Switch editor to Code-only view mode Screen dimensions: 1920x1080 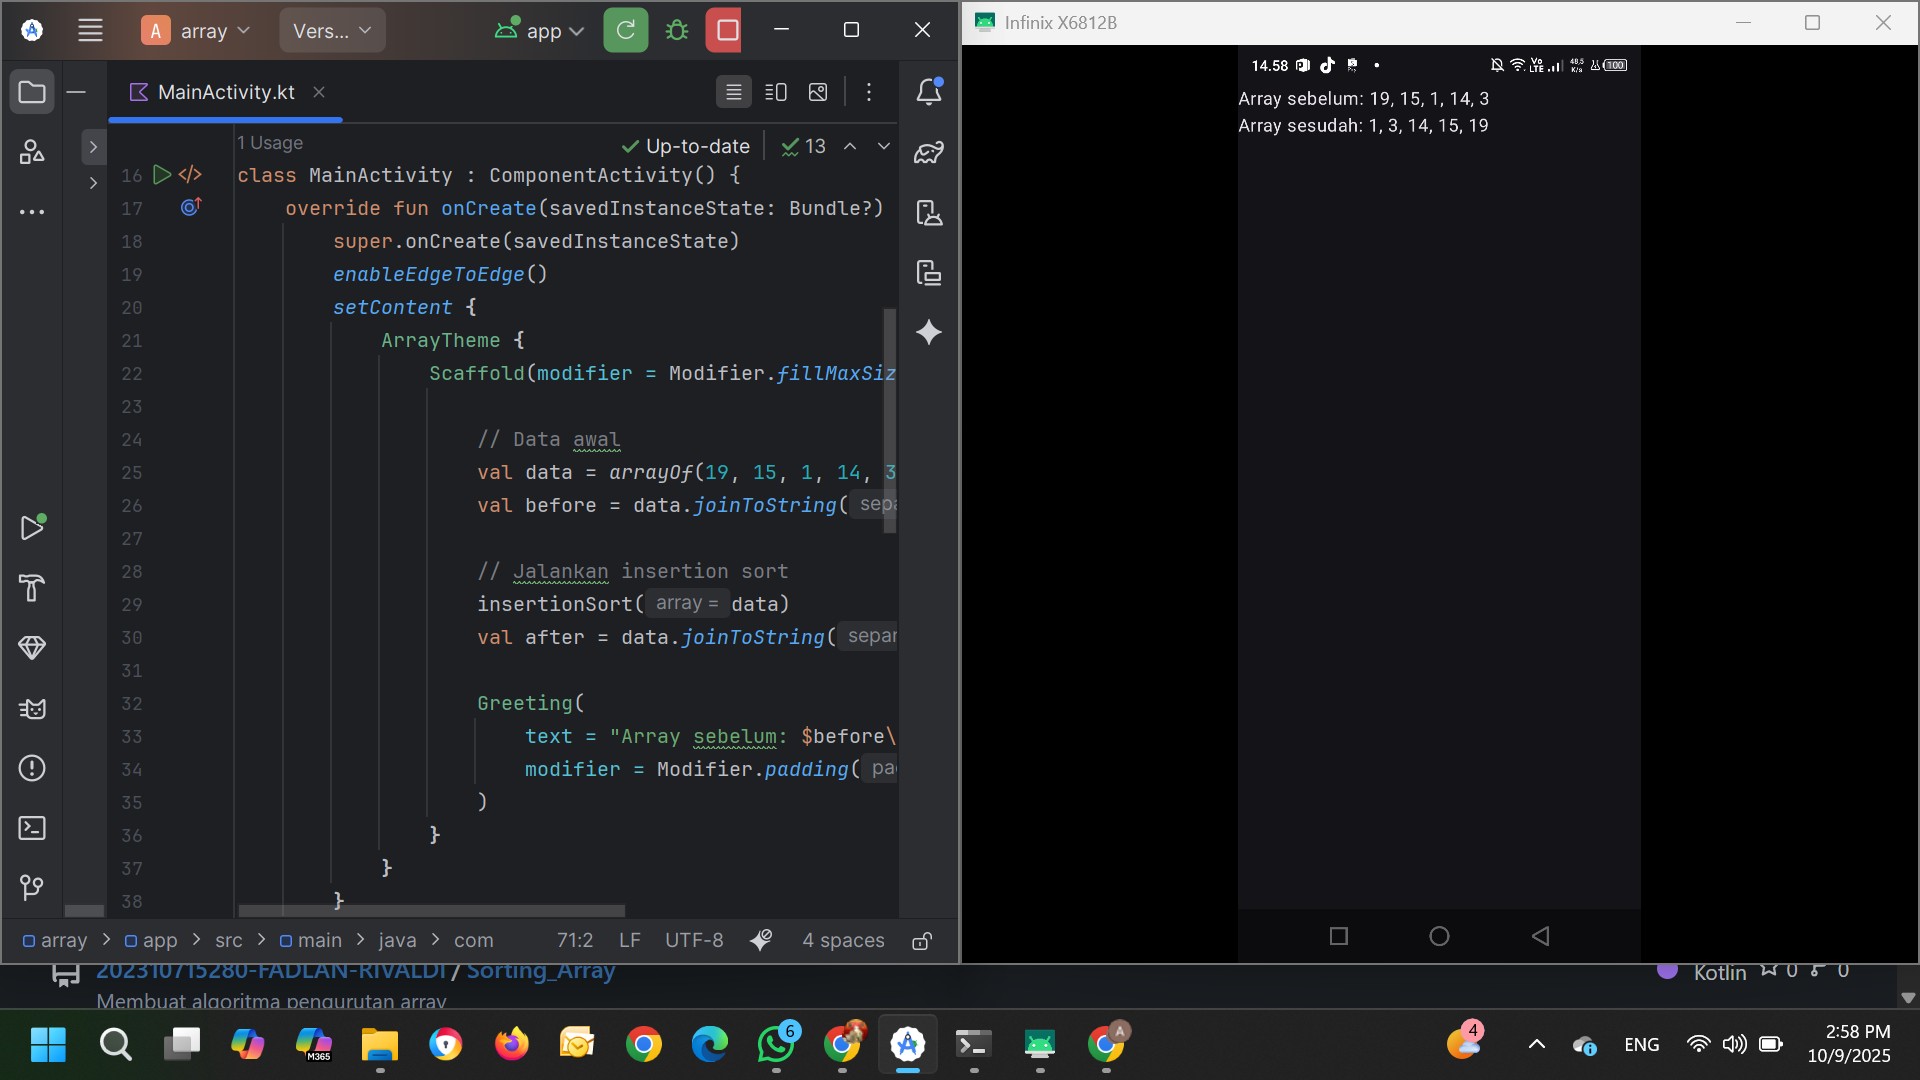tap(733, 92)
